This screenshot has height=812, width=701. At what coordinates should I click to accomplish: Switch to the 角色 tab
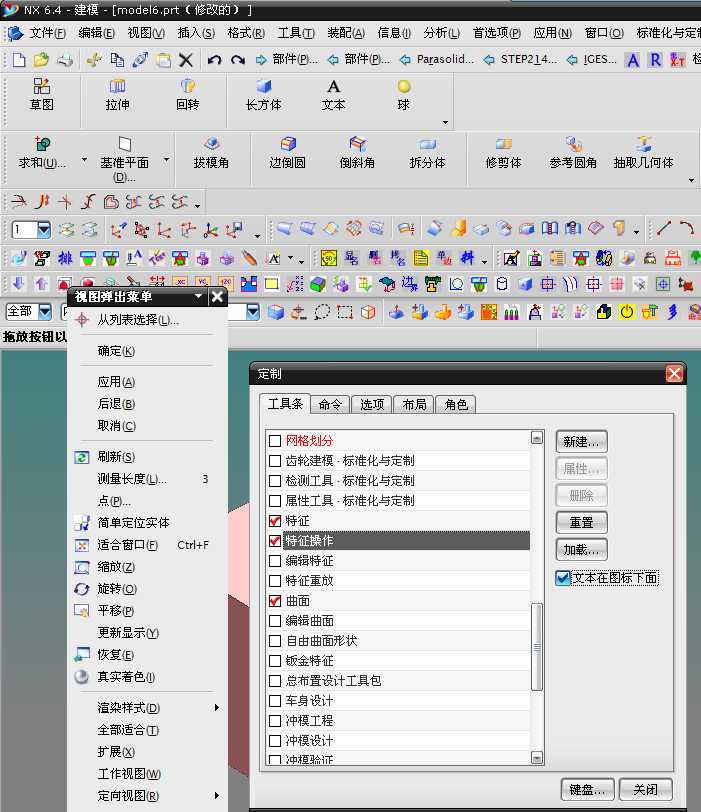[456, 404]
